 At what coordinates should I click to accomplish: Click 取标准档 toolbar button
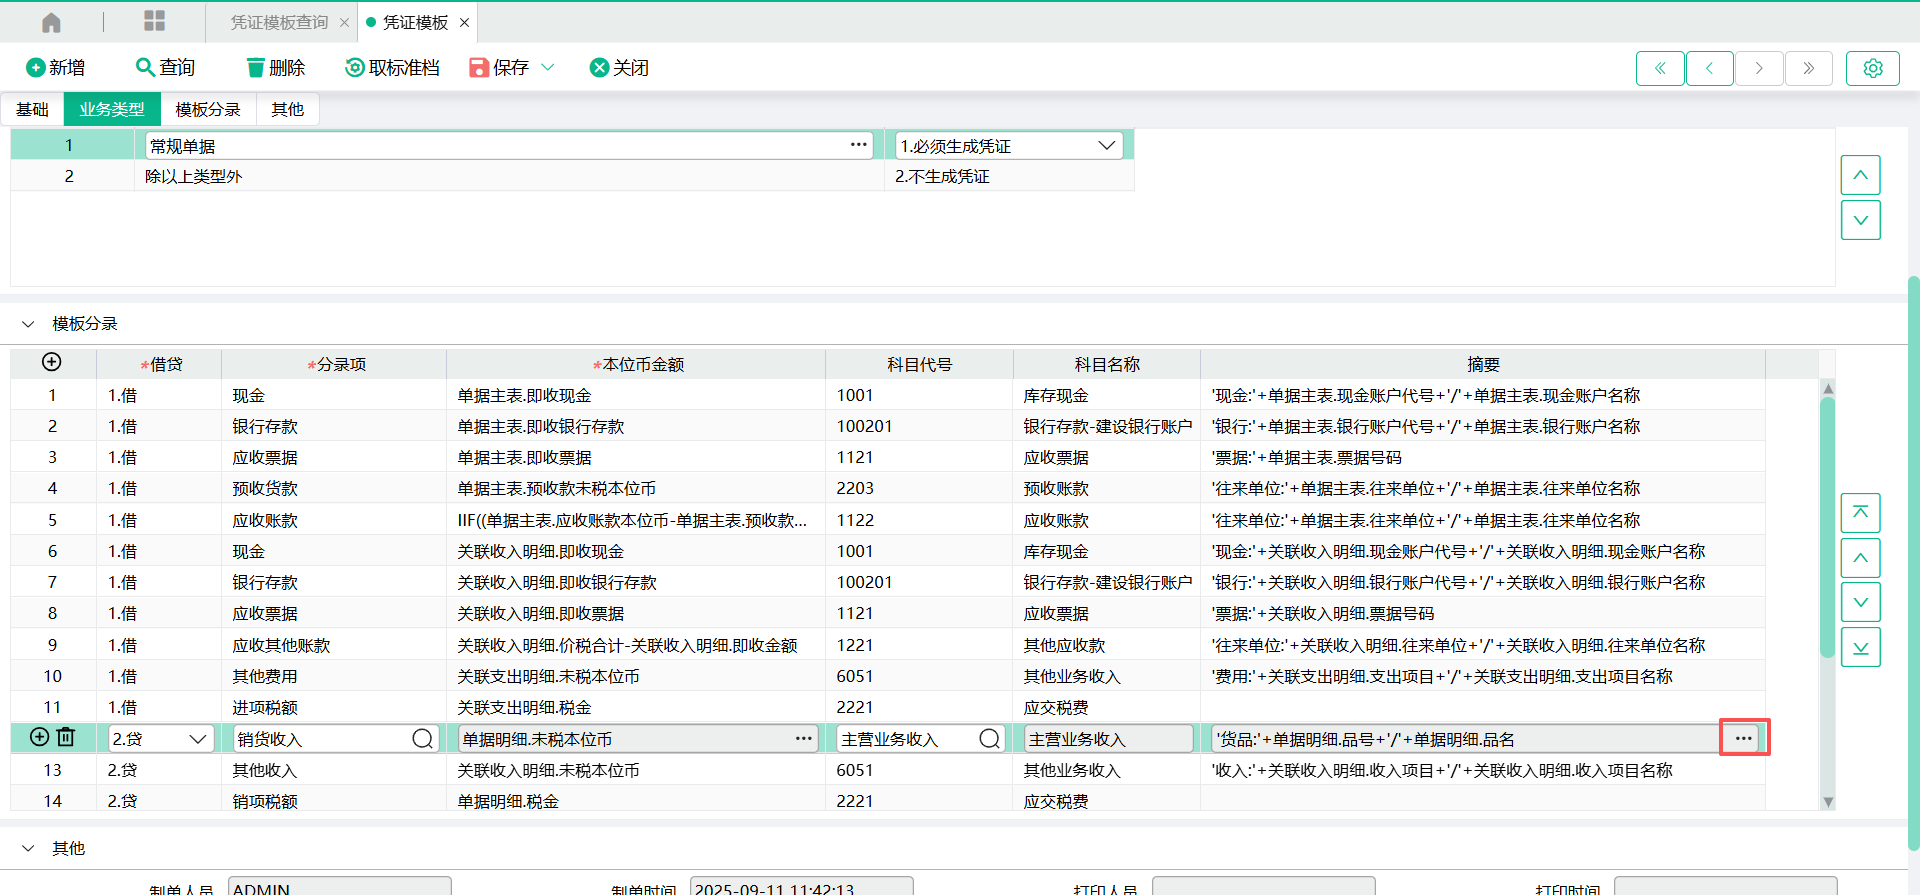coord(392,67)
